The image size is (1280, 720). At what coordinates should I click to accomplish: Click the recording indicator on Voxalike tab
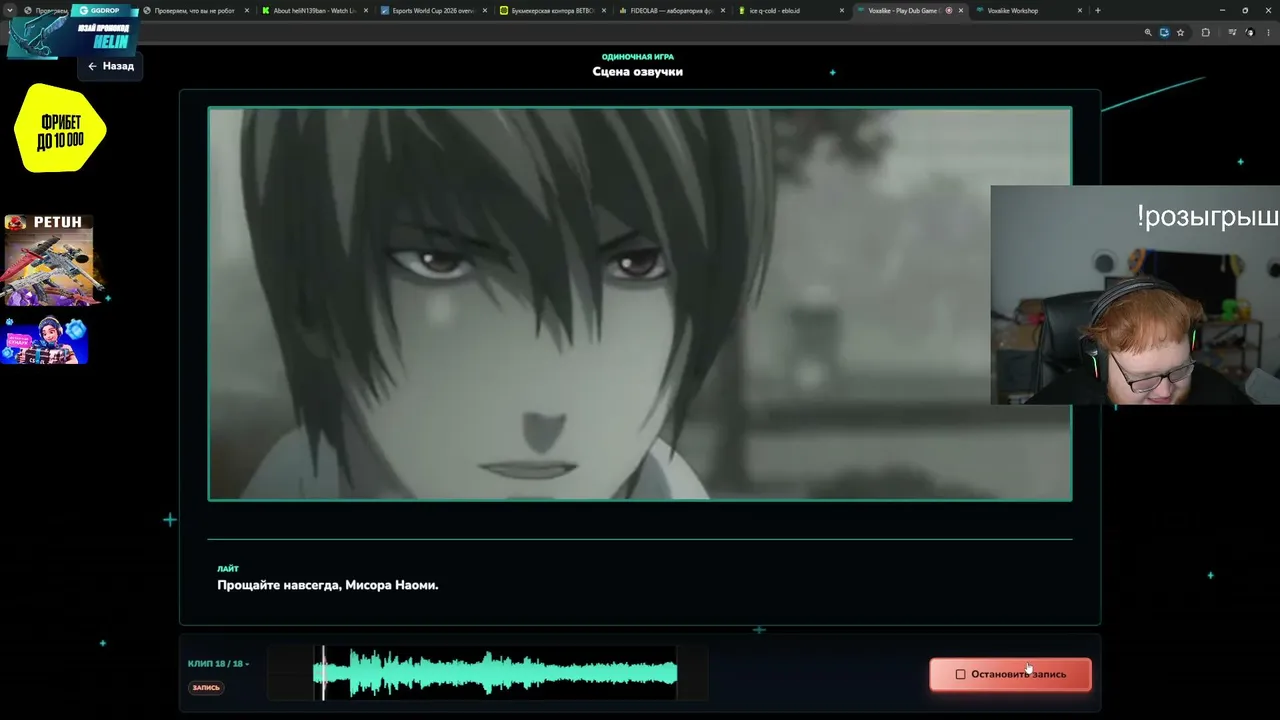tap(949, 11)
